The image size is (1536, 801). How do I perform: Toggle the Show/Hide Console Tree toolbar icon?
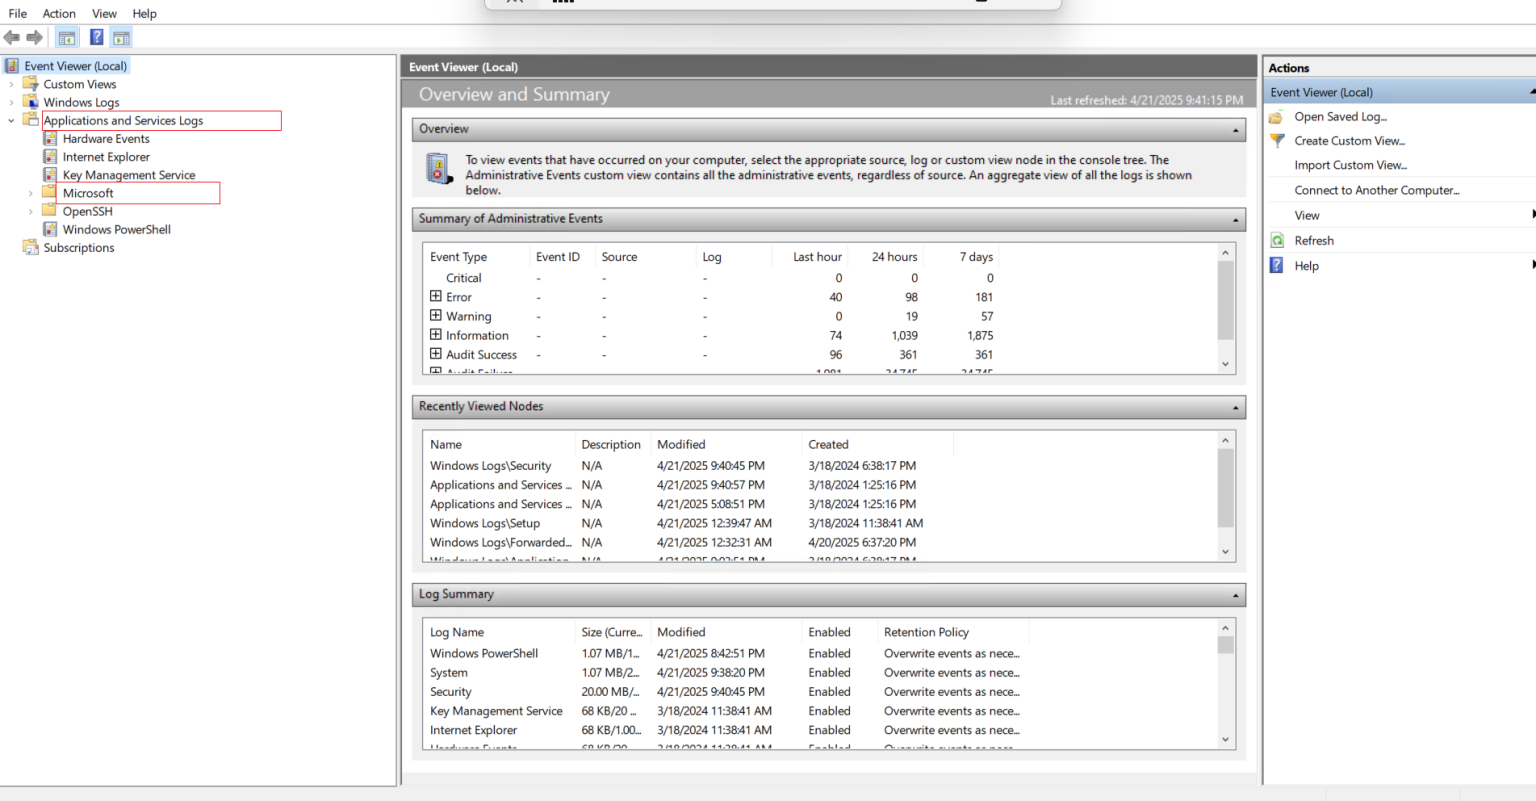pos(66,37)
